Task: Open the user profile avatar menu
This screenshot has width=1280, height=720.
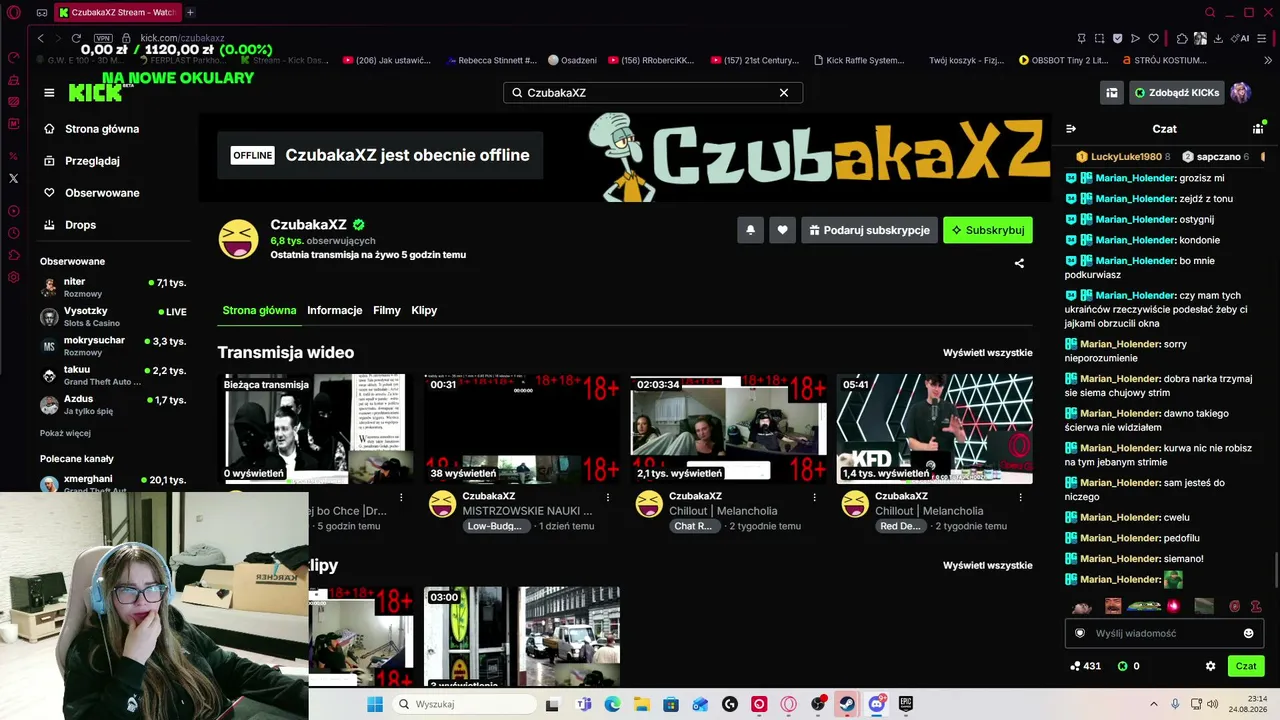Action: (x=1241, y=93)
